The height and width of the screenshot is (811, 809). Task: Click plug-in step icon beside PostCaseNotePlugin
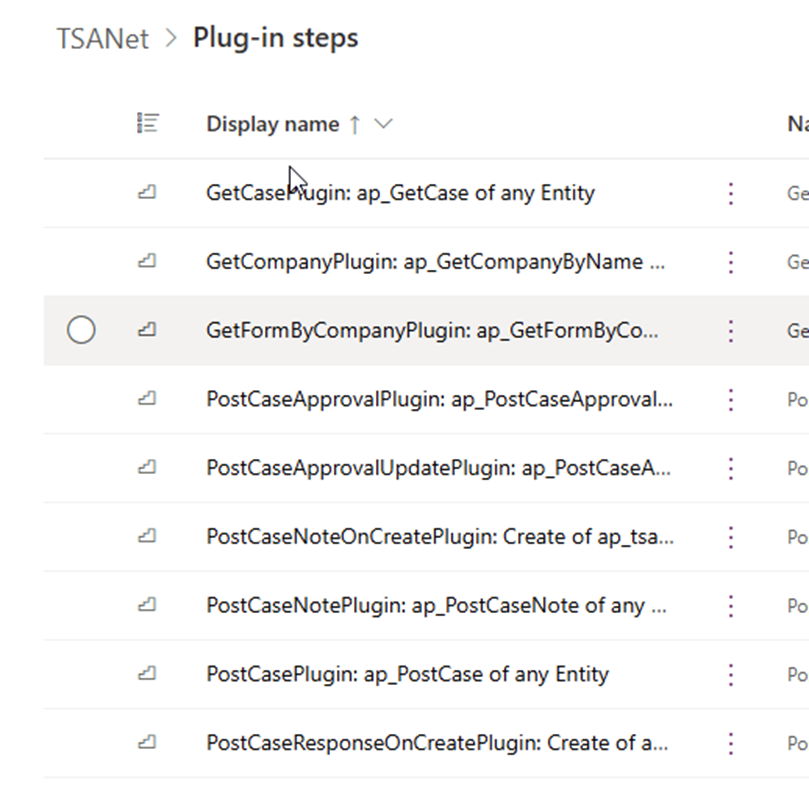147,606
